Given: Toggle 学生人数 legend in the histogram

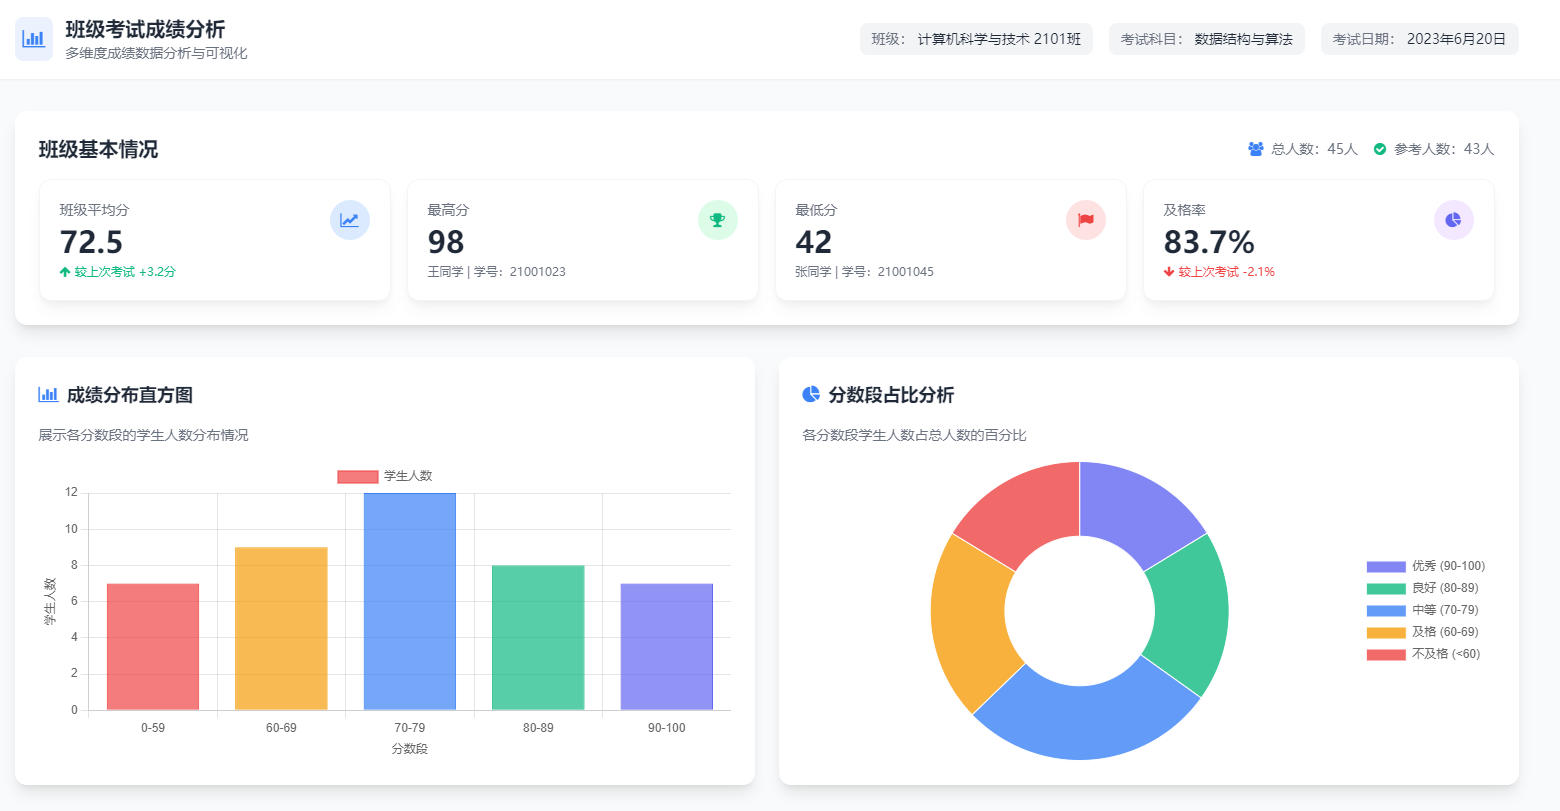Looking at the screenshot, I should pos(385,476).
